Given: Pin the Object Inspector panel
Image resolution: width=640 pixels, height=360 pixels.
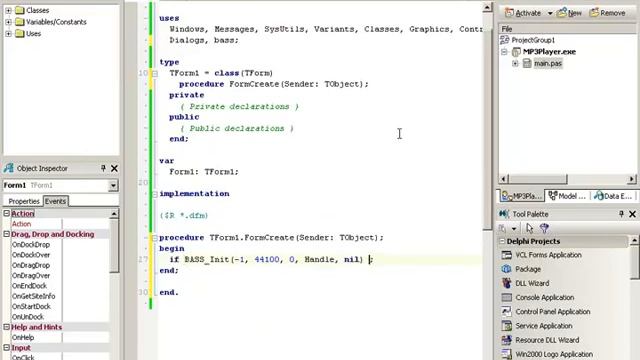Looking at the screenshot, I should [103, 168].
